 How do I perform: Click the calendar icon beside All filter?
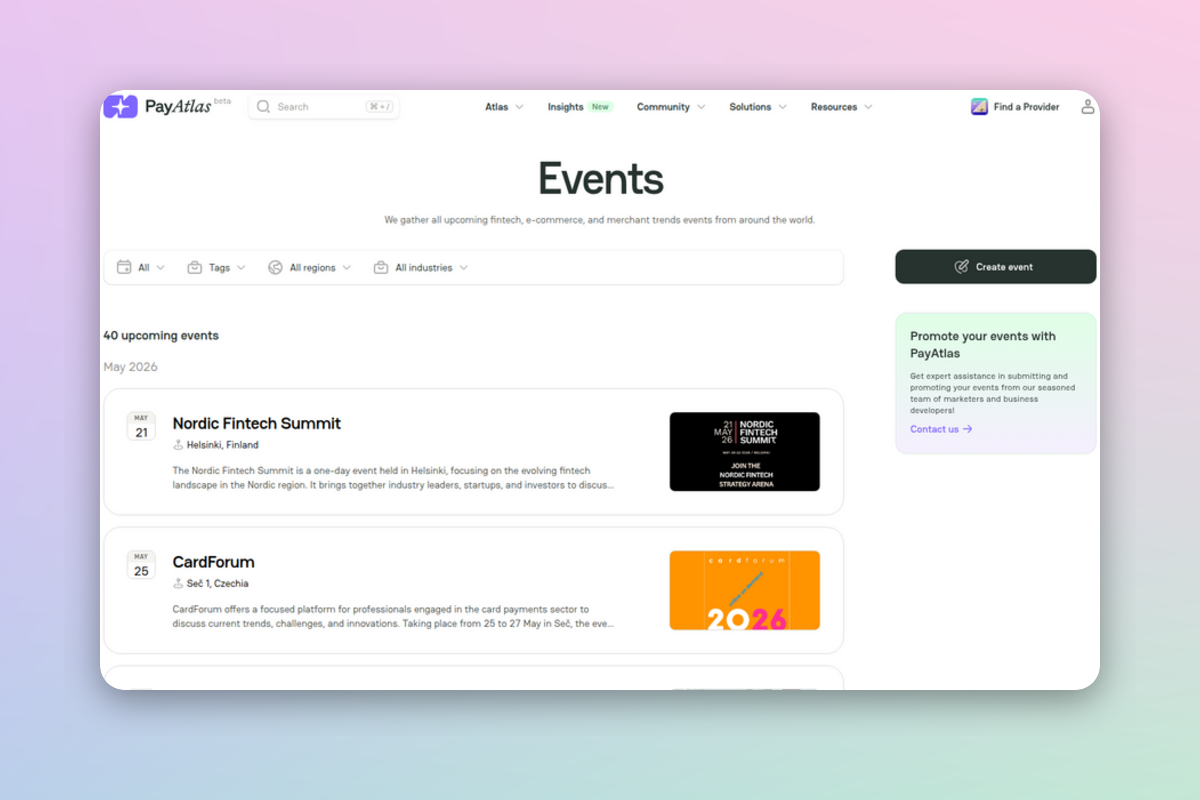pyautogui.click(x=124, y=267)
